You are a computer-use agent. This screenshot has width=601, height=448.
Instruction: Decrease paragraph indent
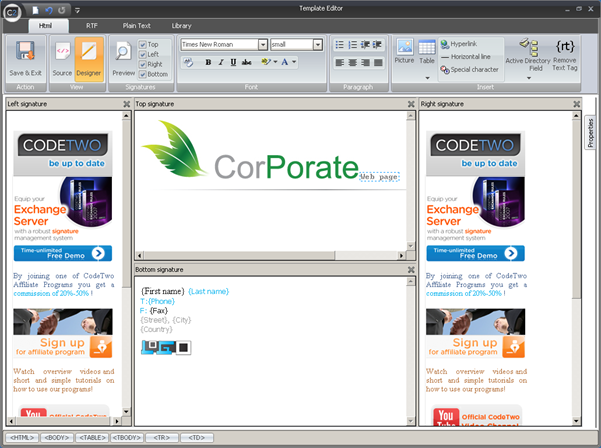point(365,44)
